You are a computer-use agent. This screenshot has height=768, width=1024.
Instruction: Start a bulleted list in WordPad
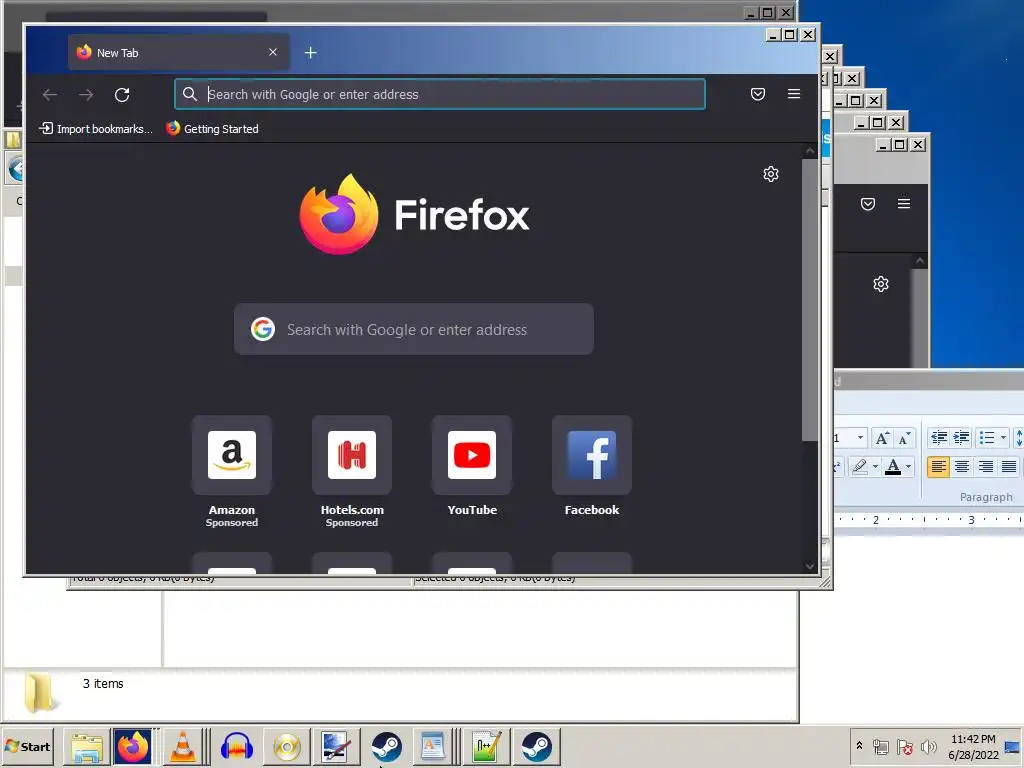click(987, 438)
